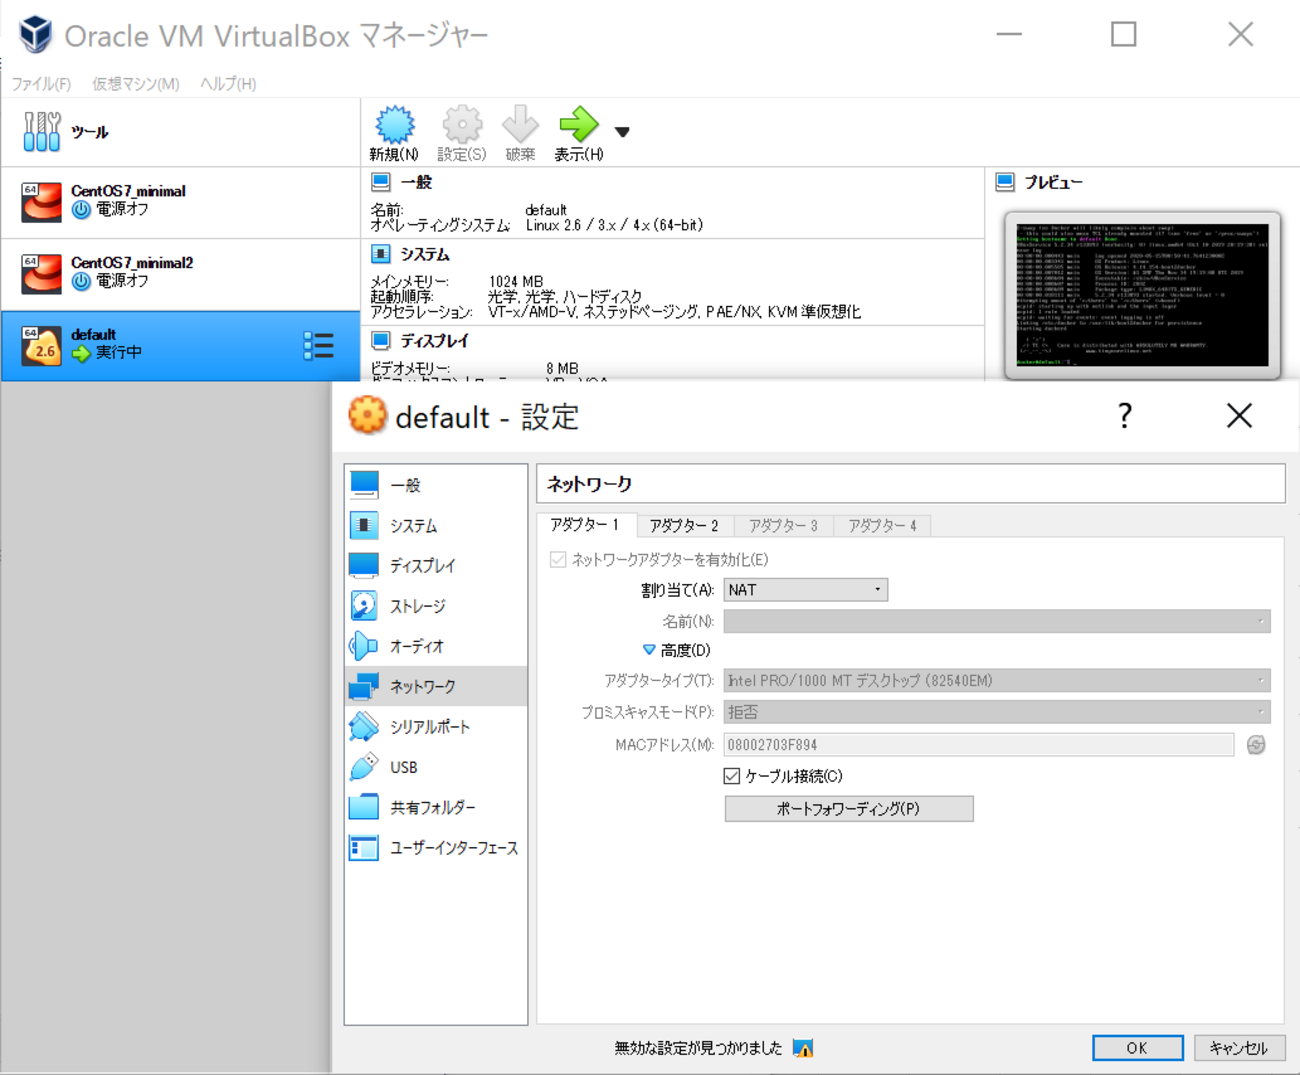1300x1075 pixels.
Task: Click the 破棄 discard arrow icon
Action: coord(520,125)
